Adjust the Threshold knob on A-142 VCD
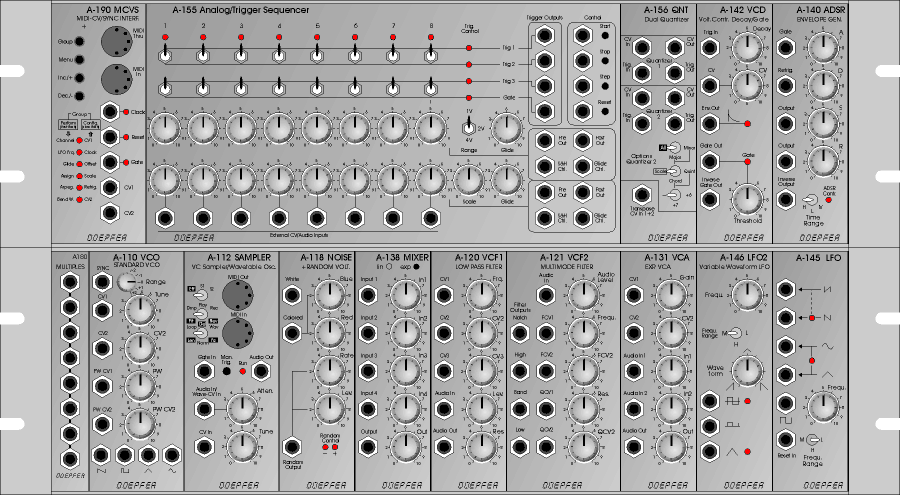Image resolution: width=900 pixels, height=495 pixels. (747, 199)
